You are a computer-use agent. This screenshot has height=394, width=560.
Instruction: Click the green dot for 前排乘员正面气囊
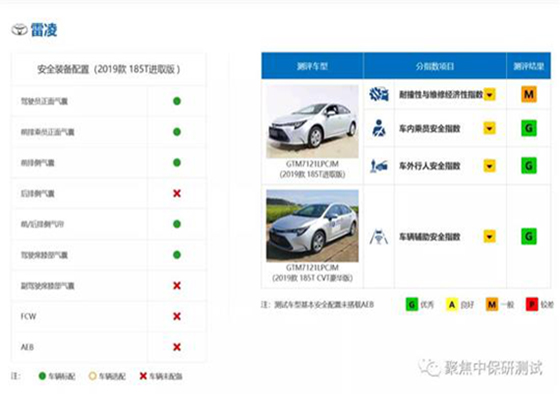coord(177,132)
